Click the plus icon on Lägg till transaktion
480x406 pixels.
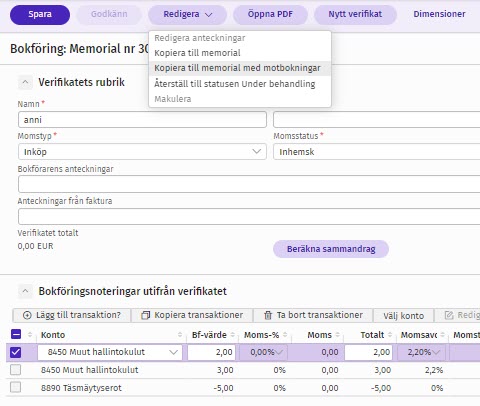(x=27, y=315)
